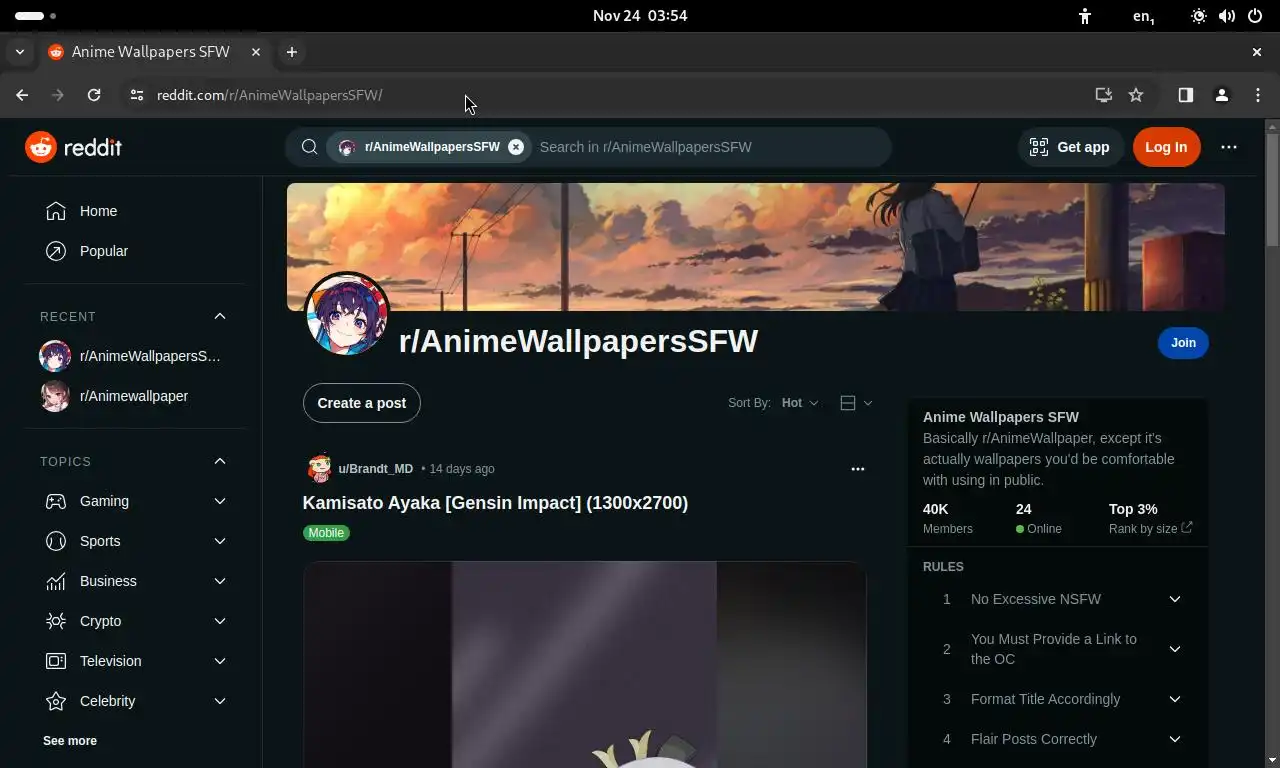Click the address bar URL
This screenshot has width=1280, height=768.
click(x=270, y=95)
